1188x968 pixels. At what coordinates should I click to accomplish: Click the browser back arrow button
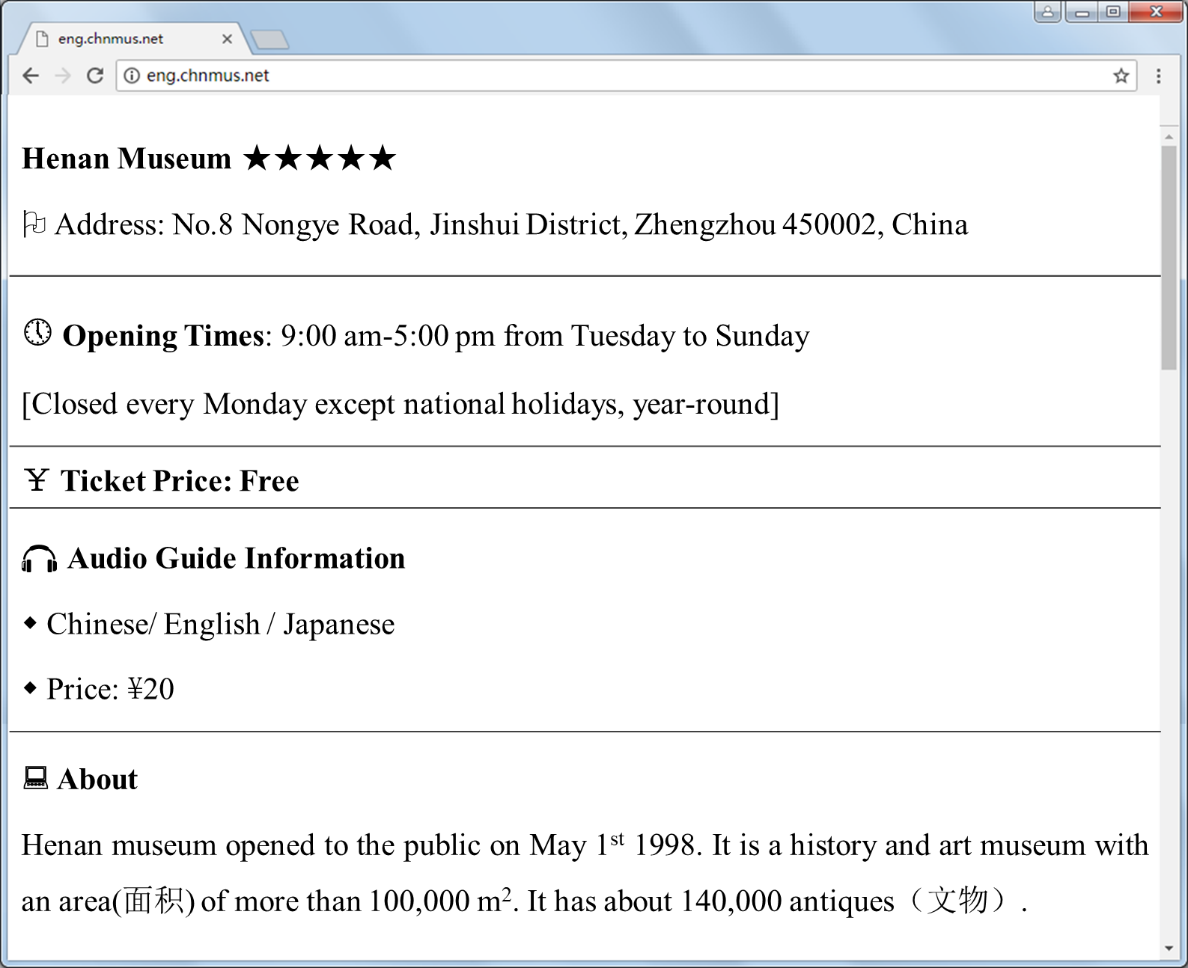pyautogui.click(x=31, y=76)
